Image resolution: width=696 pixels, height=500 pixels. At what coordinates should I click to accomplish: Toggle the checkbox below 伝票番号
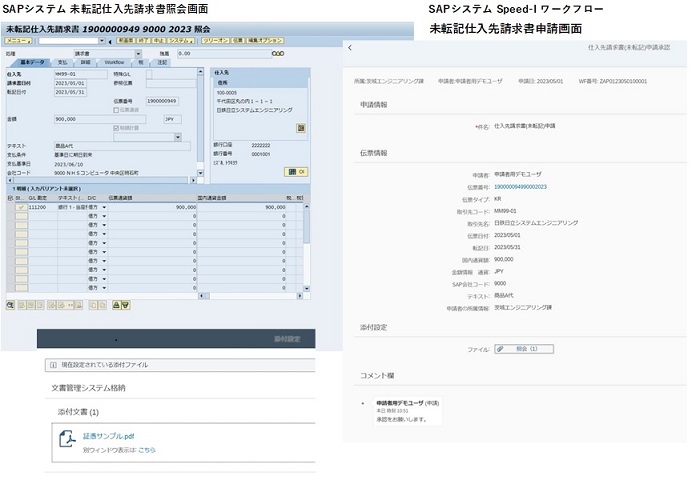(116, 110)
